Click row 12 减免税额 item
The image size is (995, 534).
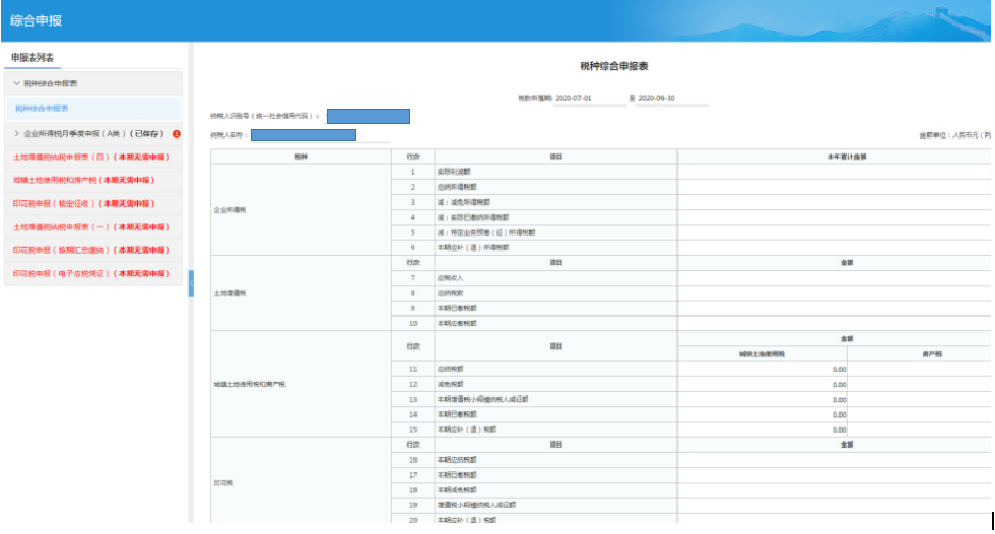click(x=450, y=384)
